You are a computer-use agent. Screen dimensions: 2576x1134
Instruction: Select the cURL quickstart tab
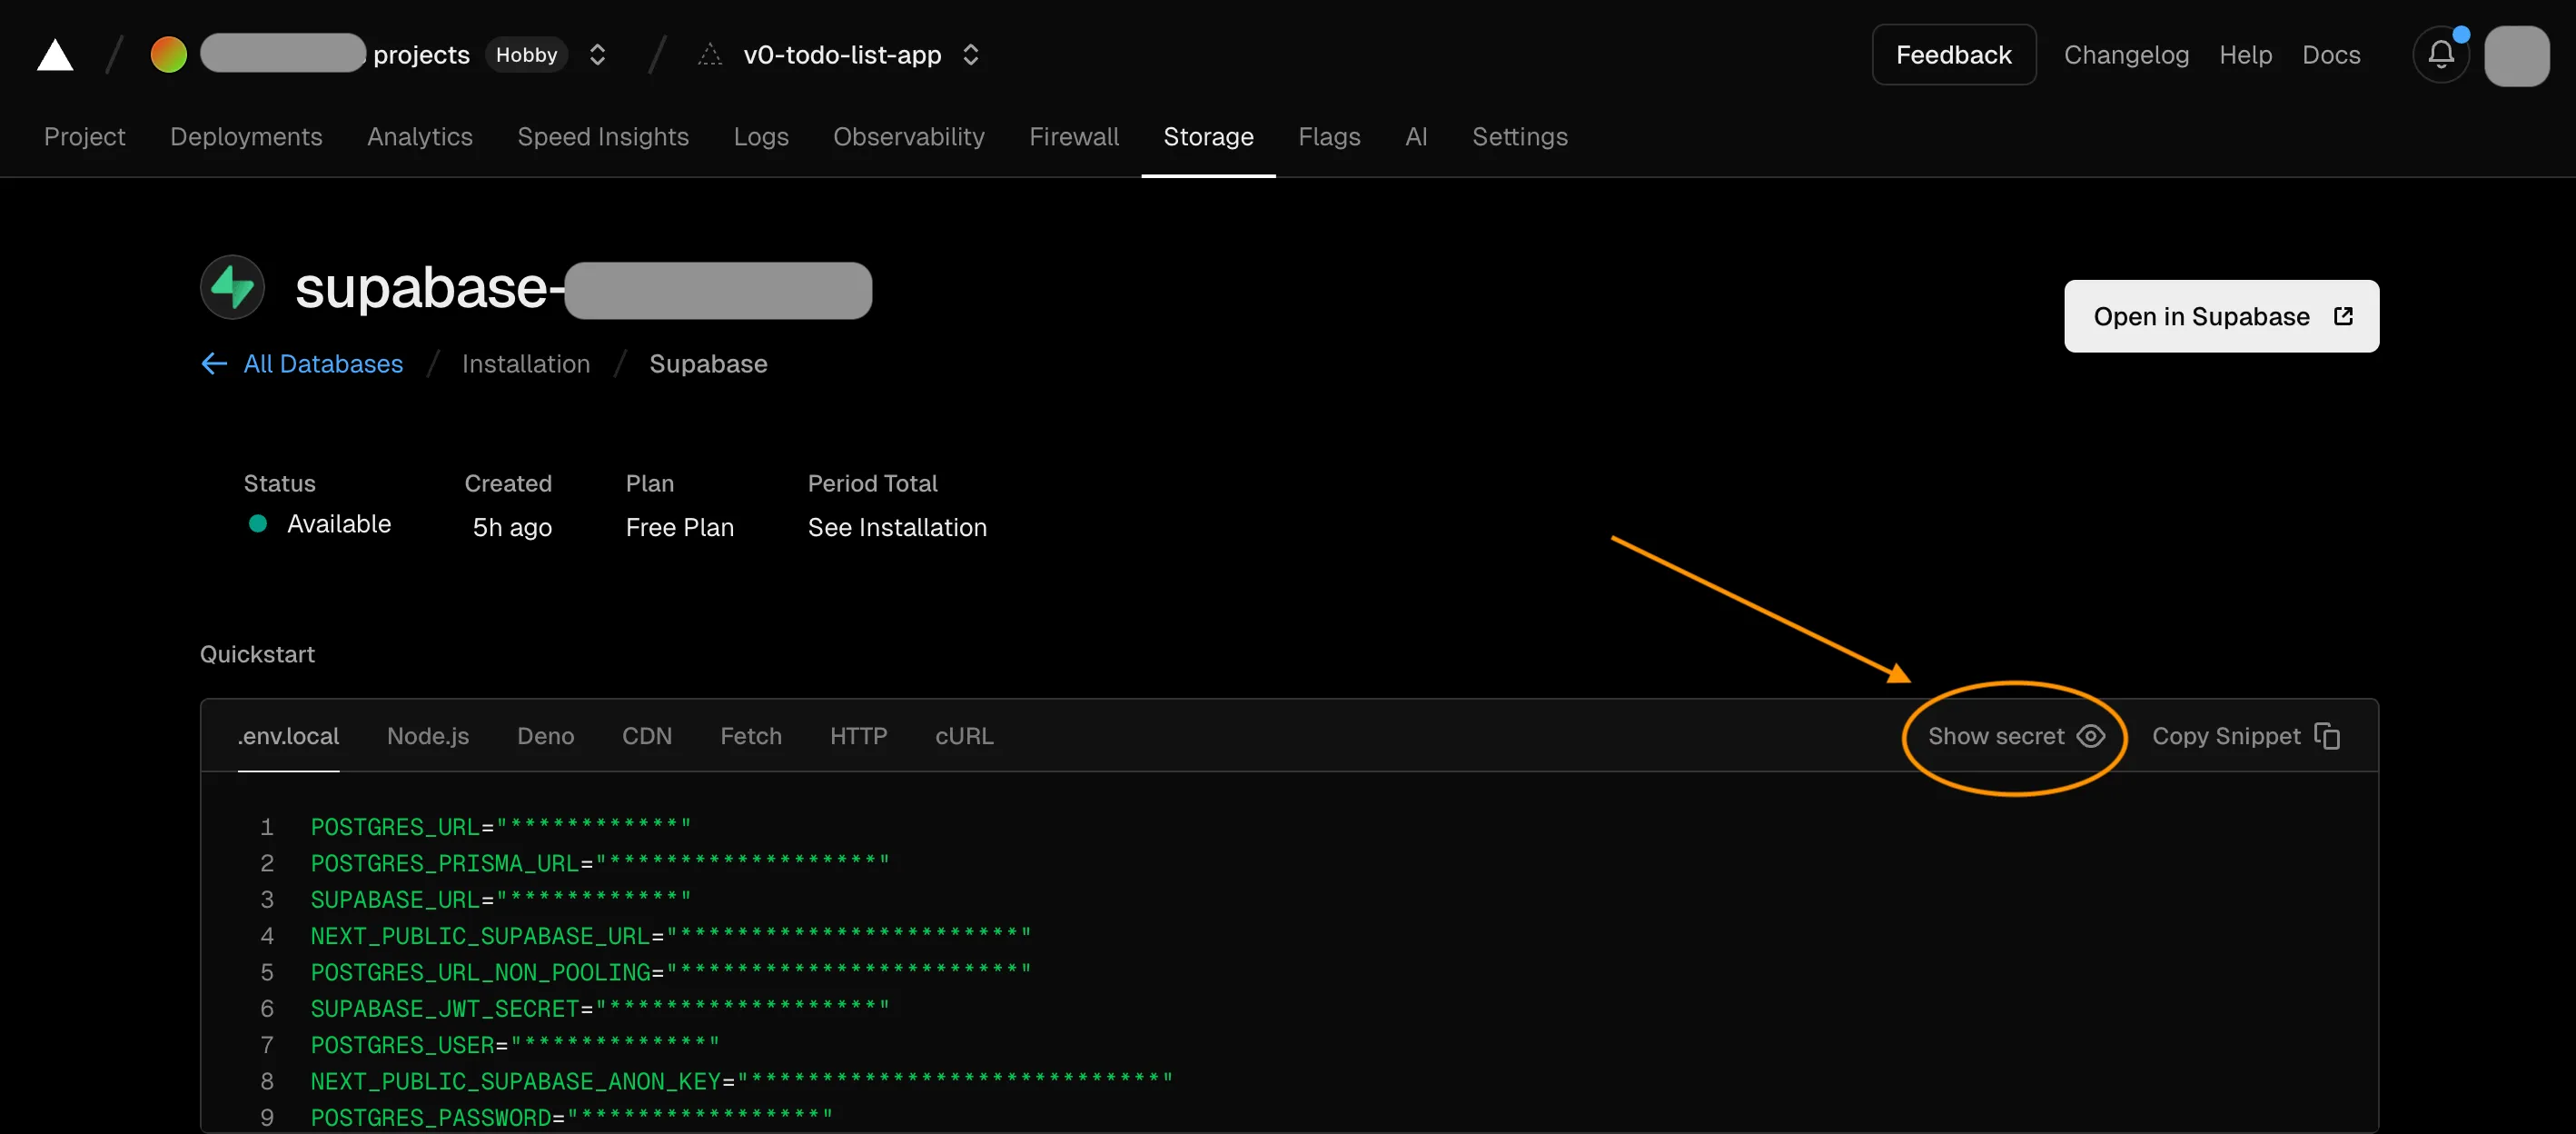pyautogui.click(x=963, y=736)
